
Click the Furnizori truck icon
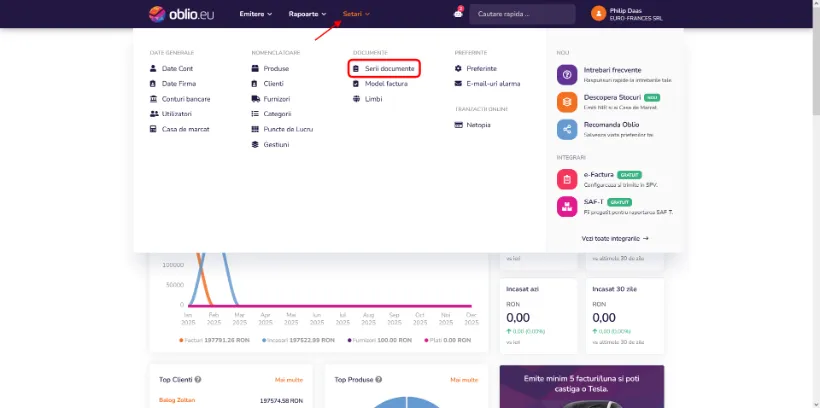tap(256, 99)
